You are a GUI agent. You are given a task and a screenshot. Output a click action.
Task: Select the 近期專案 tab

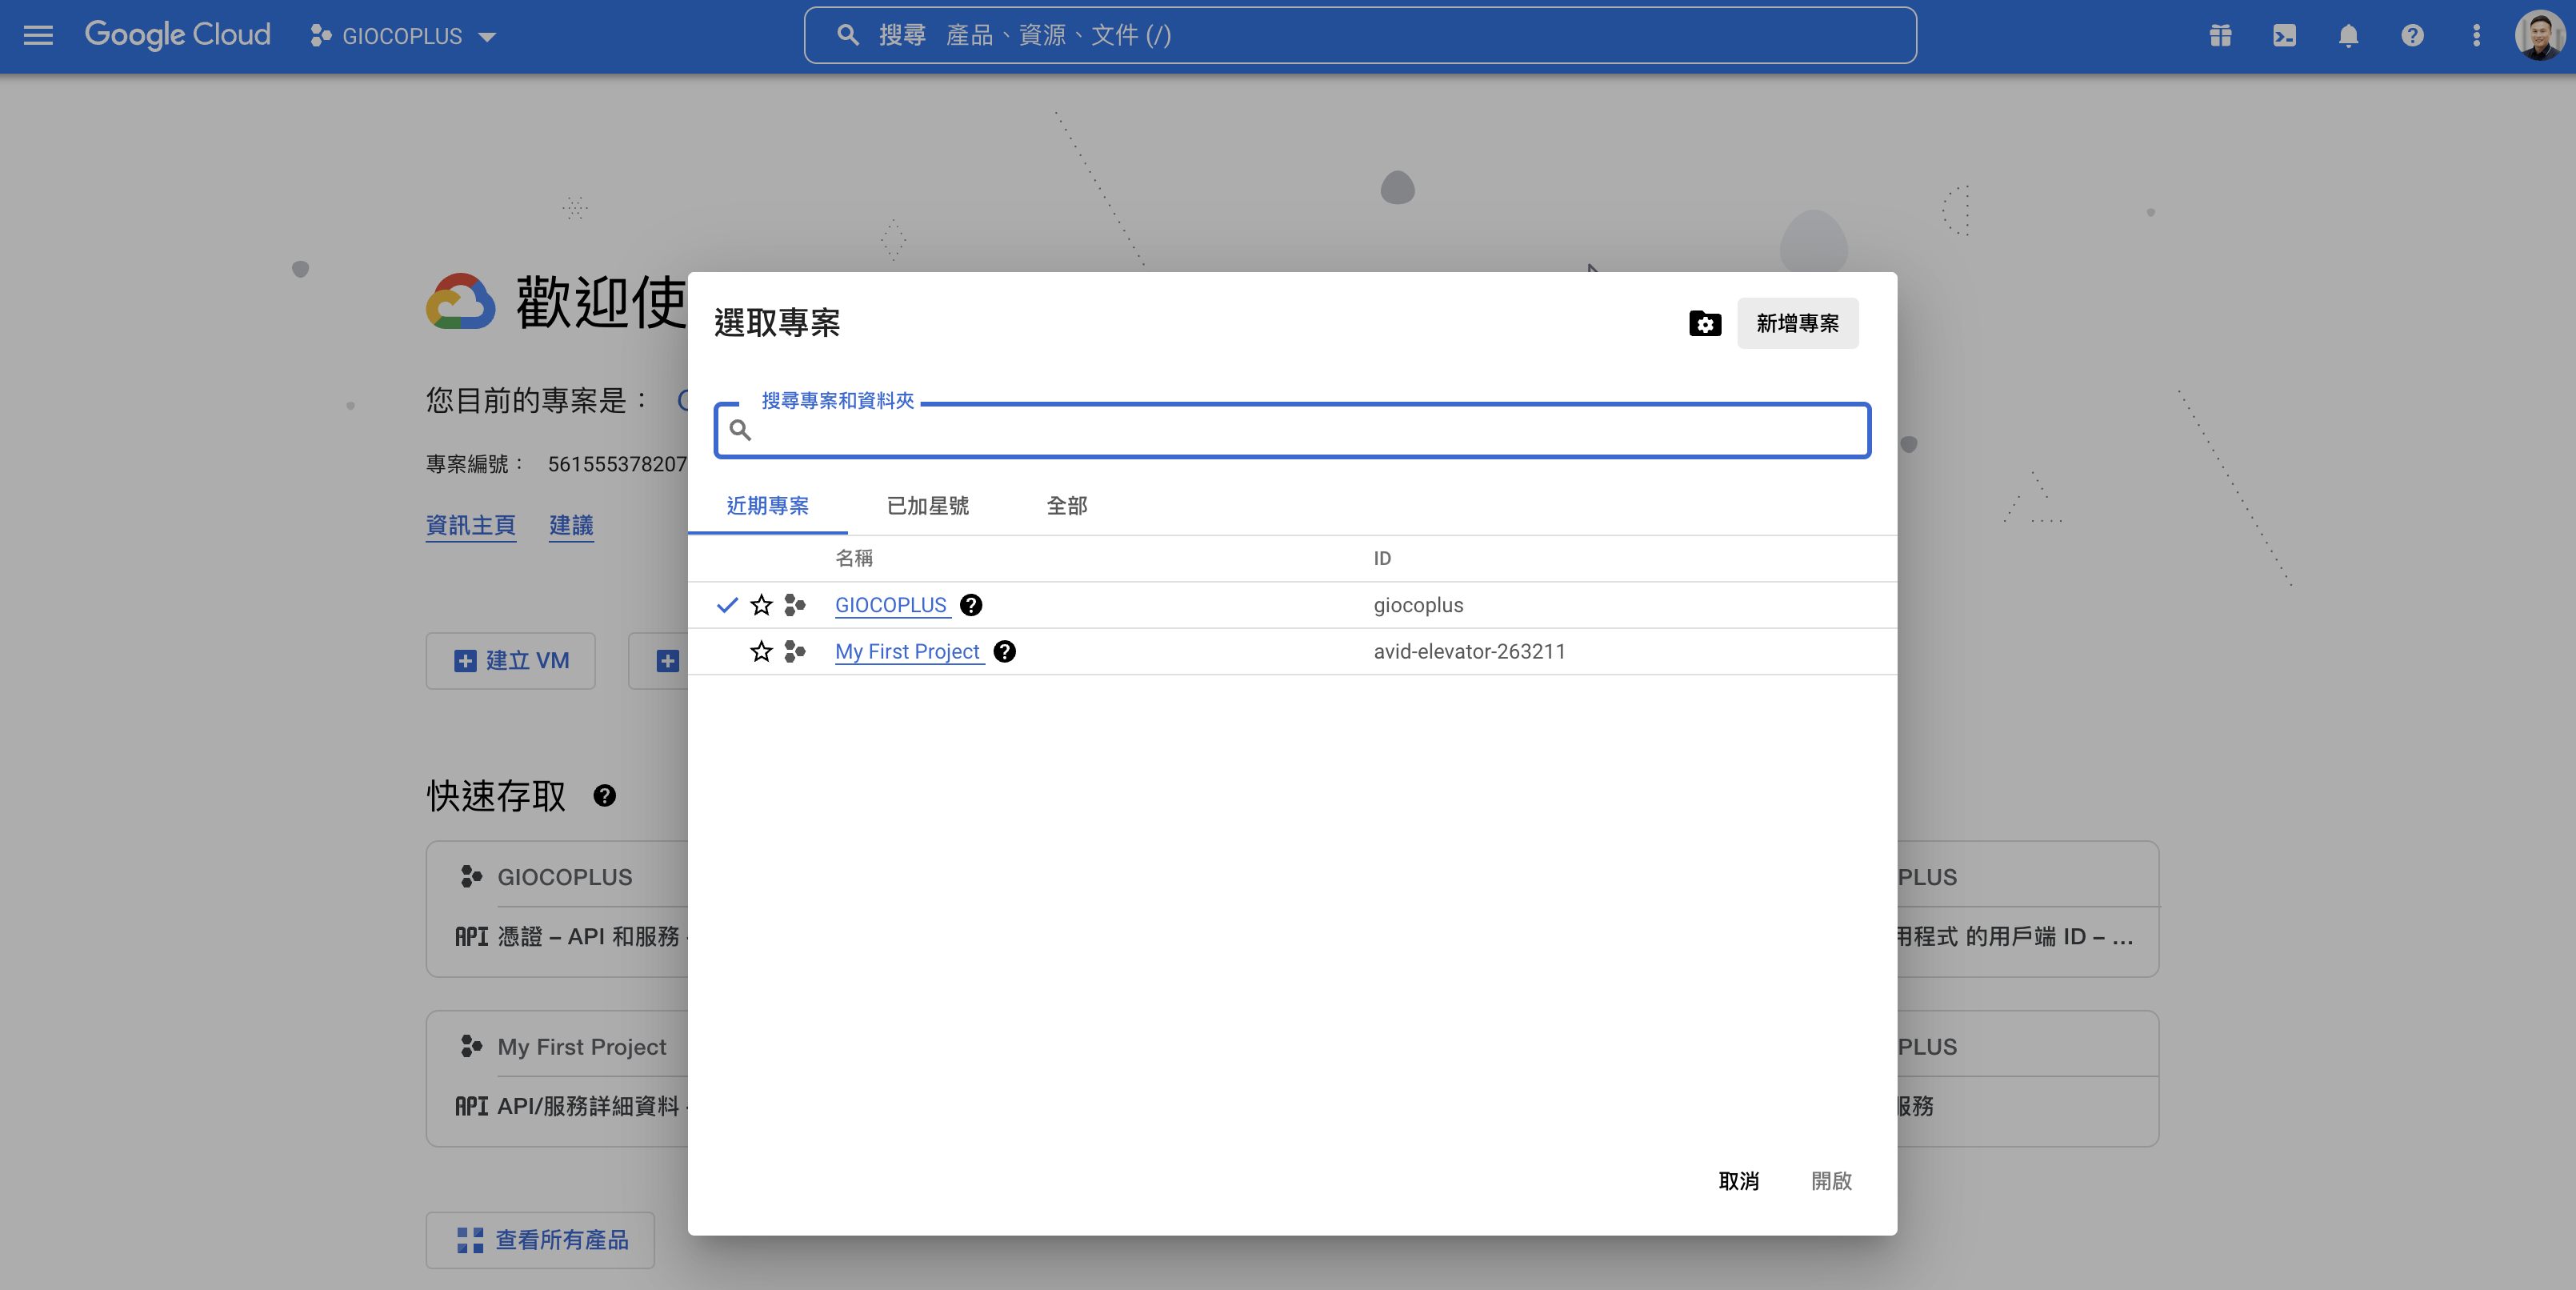(x=767, y=506)
